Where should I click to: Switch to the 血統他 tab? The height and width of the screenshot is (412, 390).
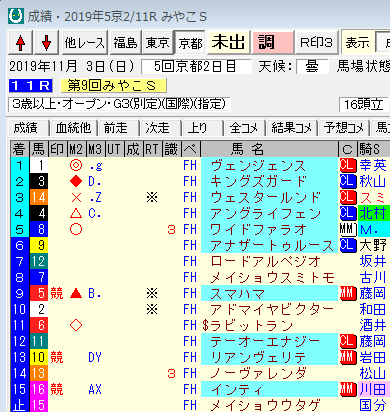click(73, 128)
